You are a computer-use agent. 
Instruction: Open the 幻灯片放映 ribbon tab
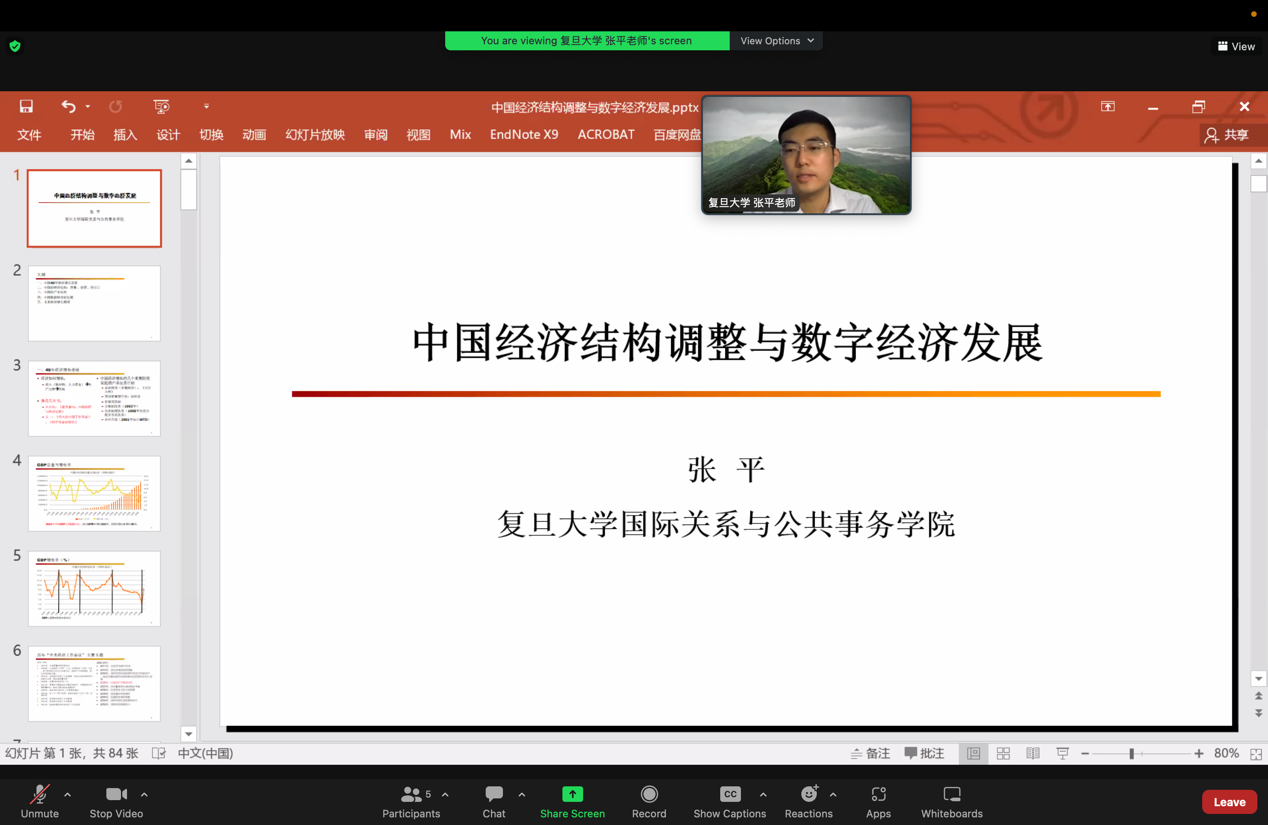point(315,135)
